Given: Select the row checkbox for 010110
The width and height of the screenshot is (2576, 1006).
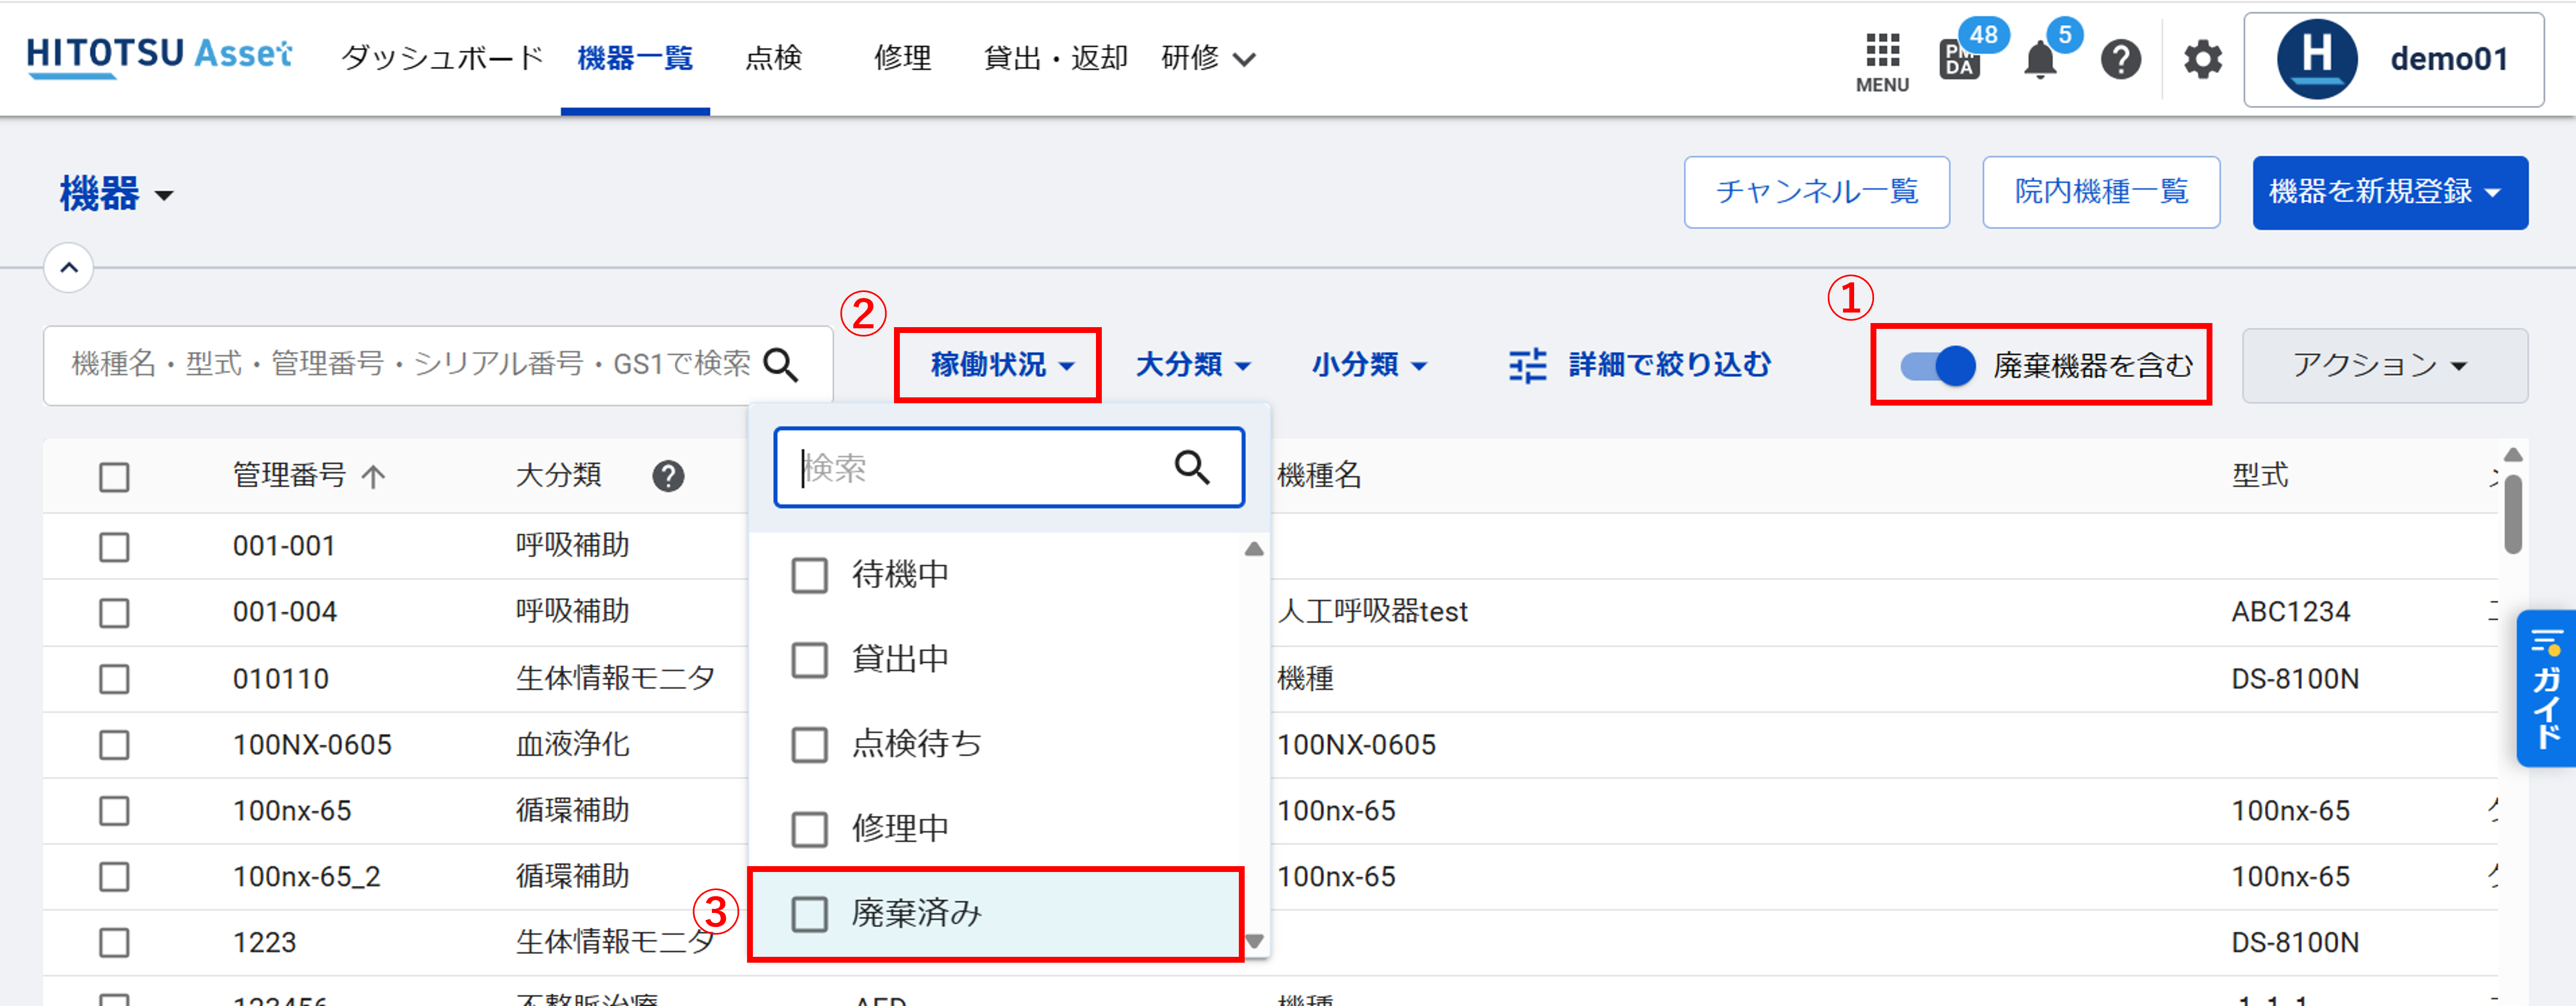Looking at the screenshot, I should pyautogui.click(x=114, y=679).
